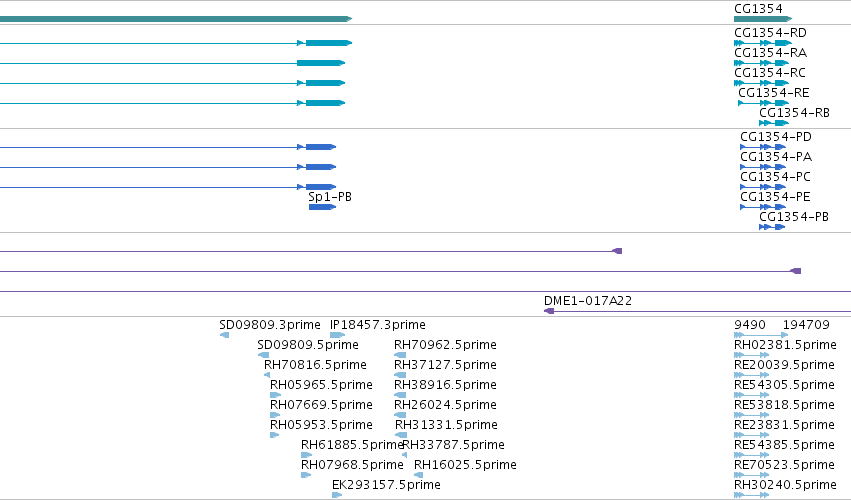Select EST RH05953.5prime
This screenshot has height=500, width=851.
click(321, 425)
